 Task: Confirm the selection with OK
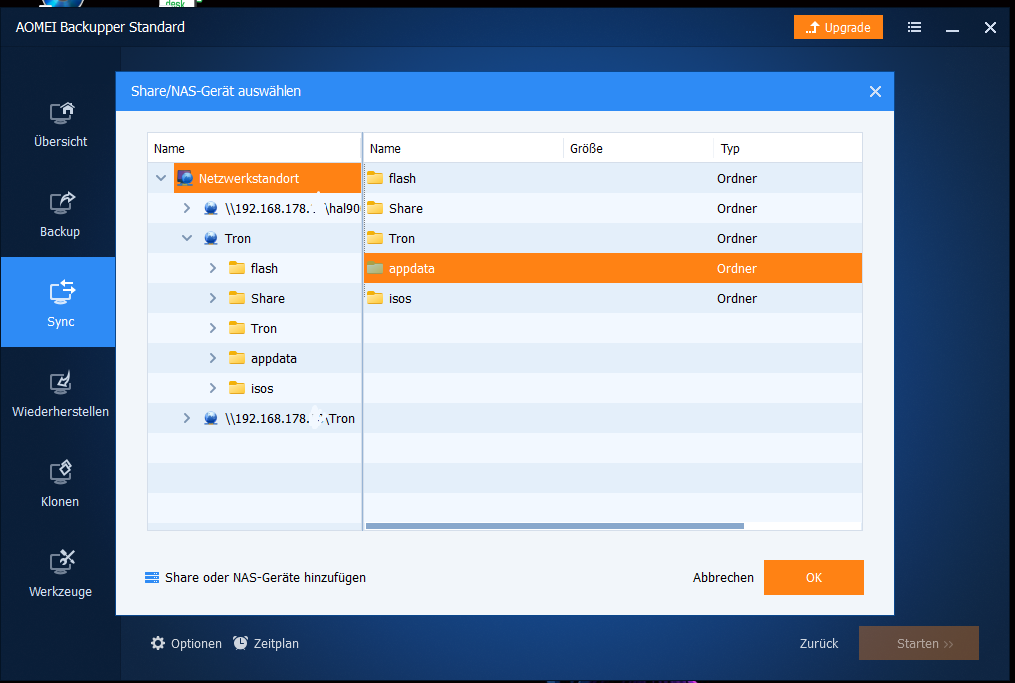click(x=814, y=577)
